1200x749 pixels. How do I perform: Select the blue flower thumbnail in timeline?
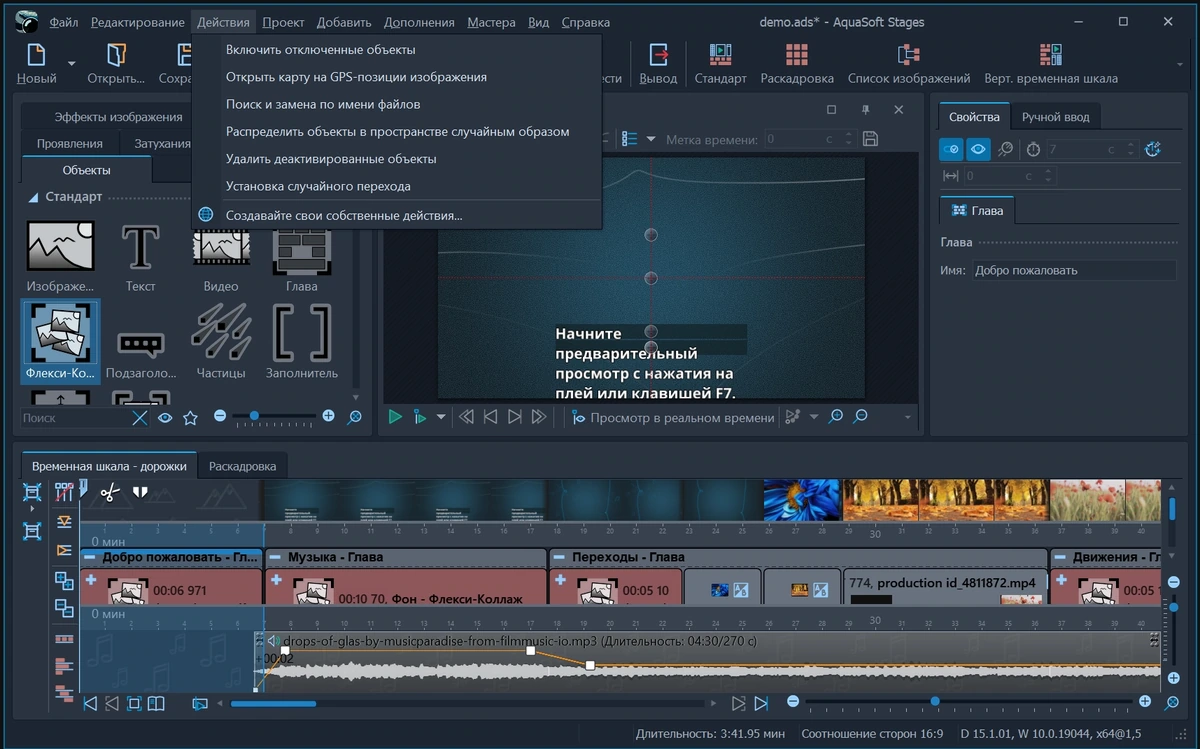[x=802, y=500]
